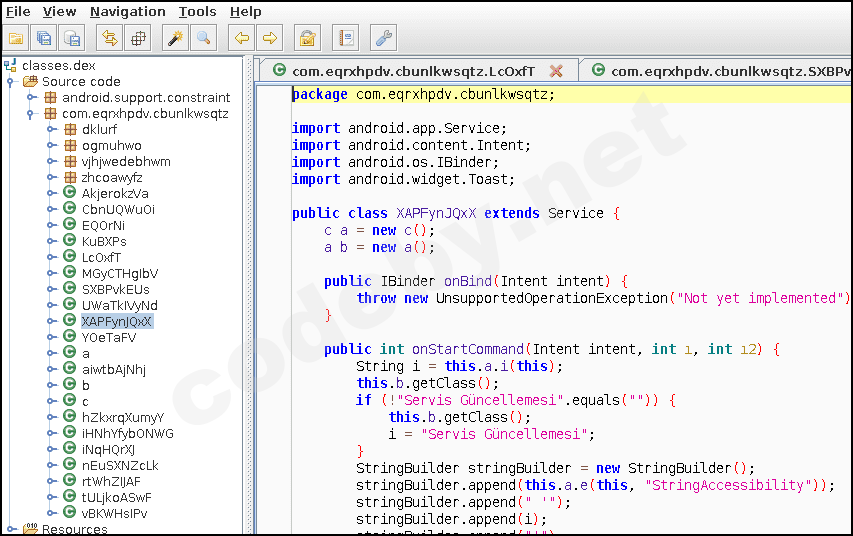
Task: Navigate forward with right arrow icon
Action: click(269, 39)
